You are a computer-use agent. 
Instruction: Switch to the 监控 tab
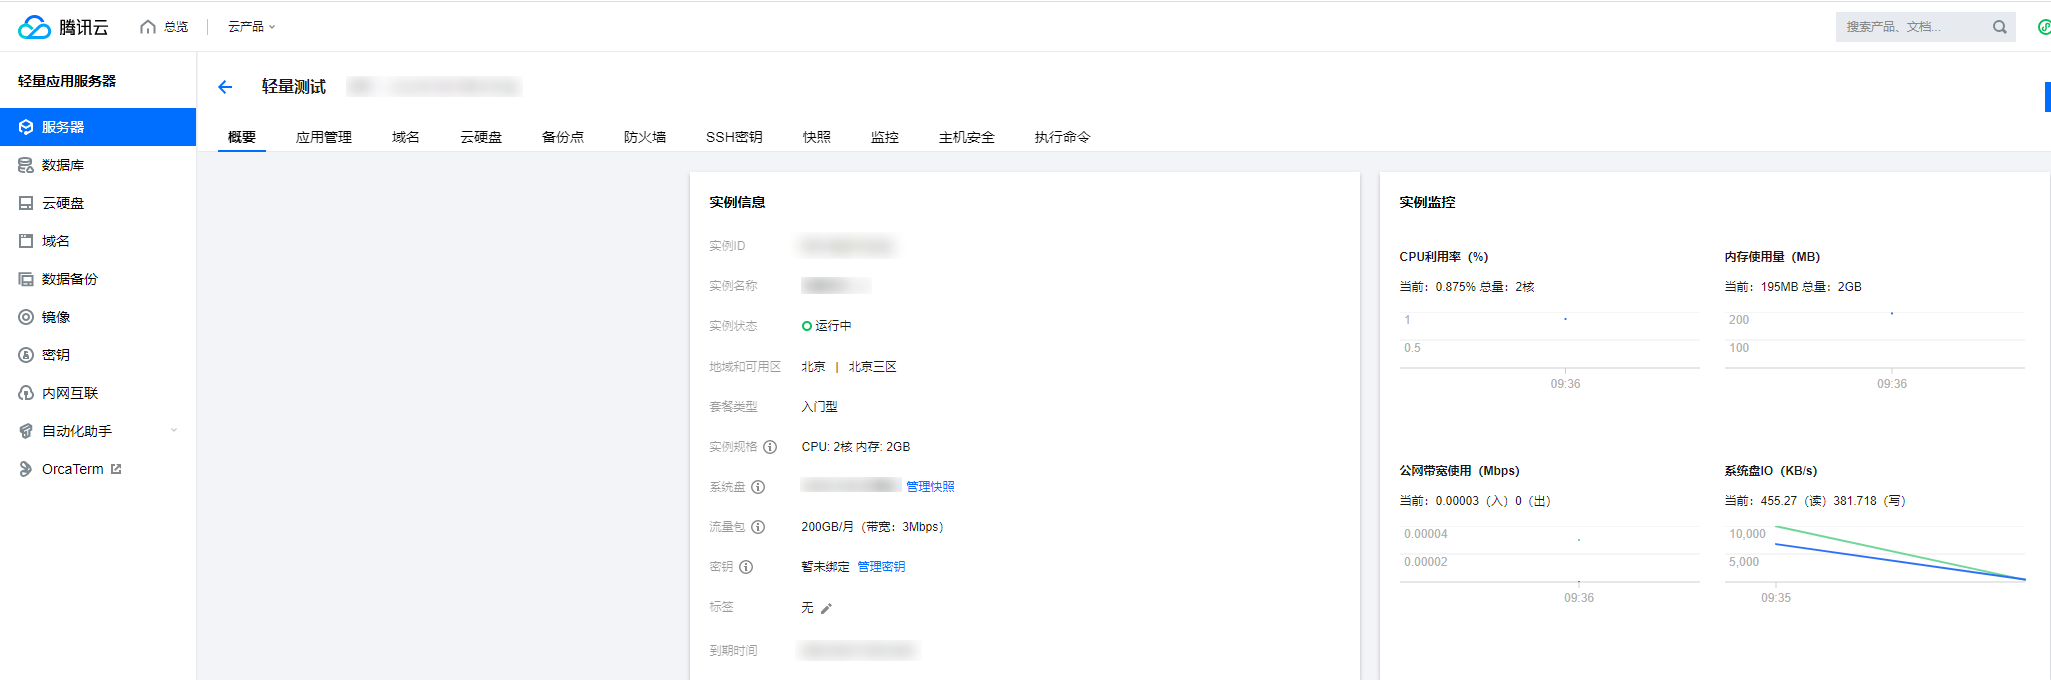click(885, 137)
